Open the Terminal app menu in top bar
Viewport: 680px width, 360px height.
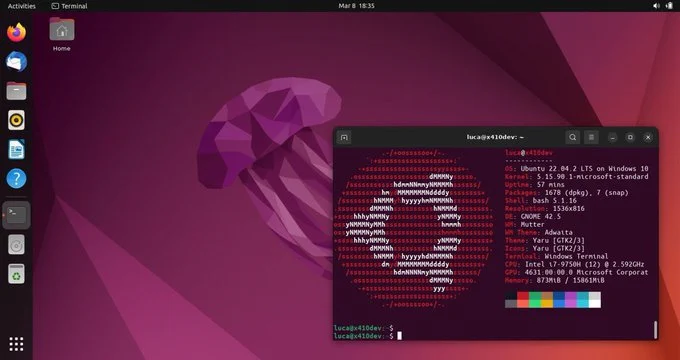point(69,6)
